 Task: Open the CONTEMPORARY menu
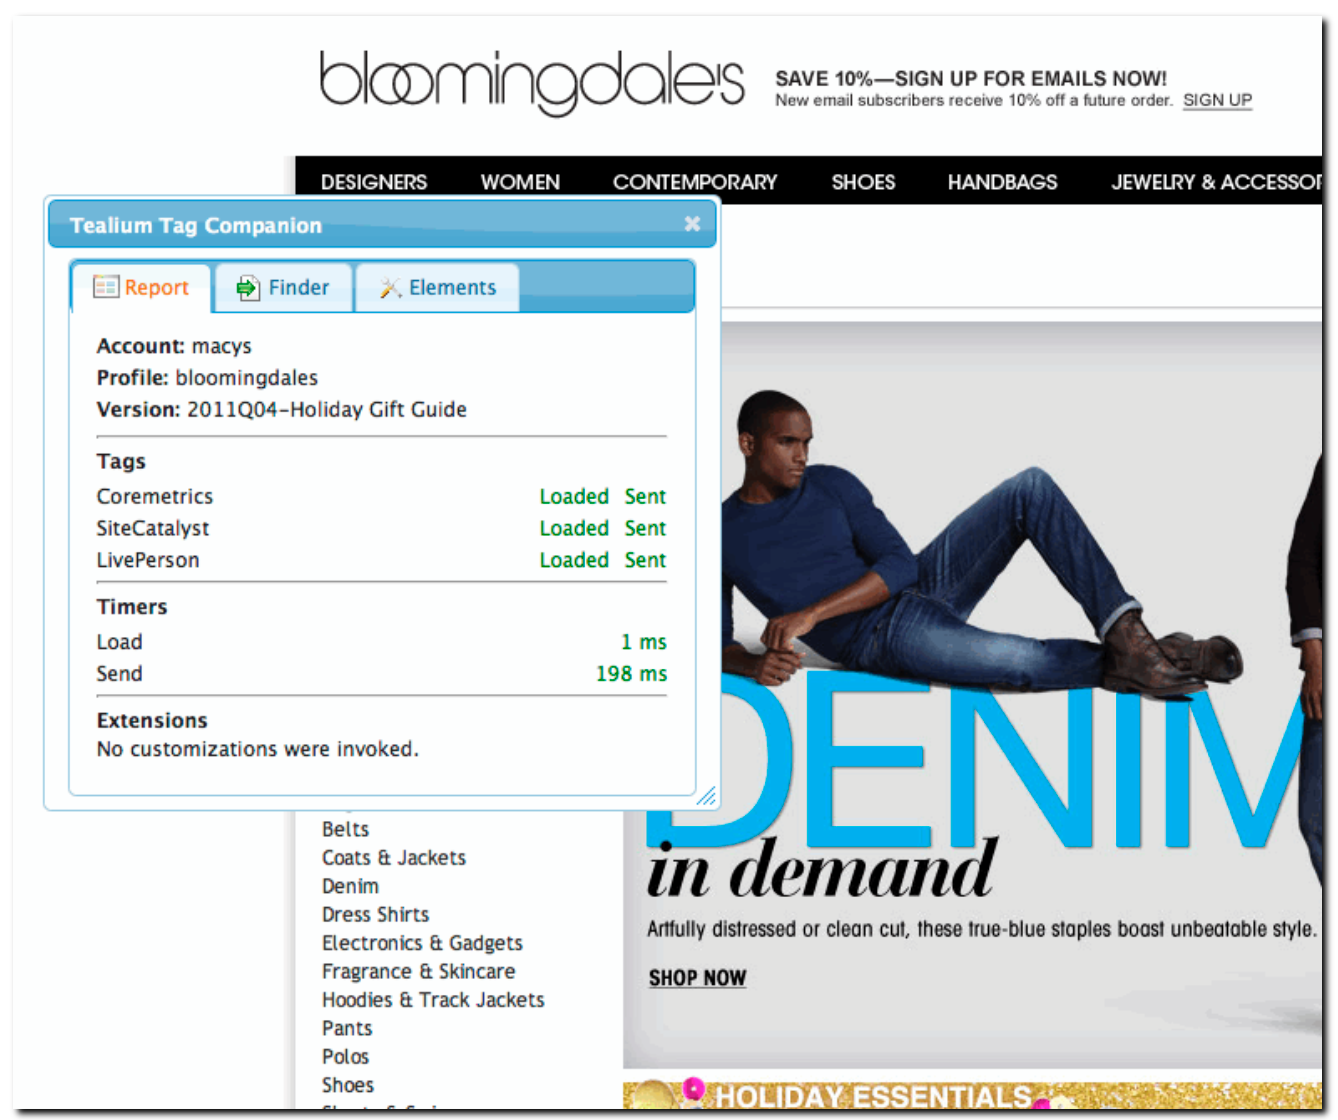point(695,182)
